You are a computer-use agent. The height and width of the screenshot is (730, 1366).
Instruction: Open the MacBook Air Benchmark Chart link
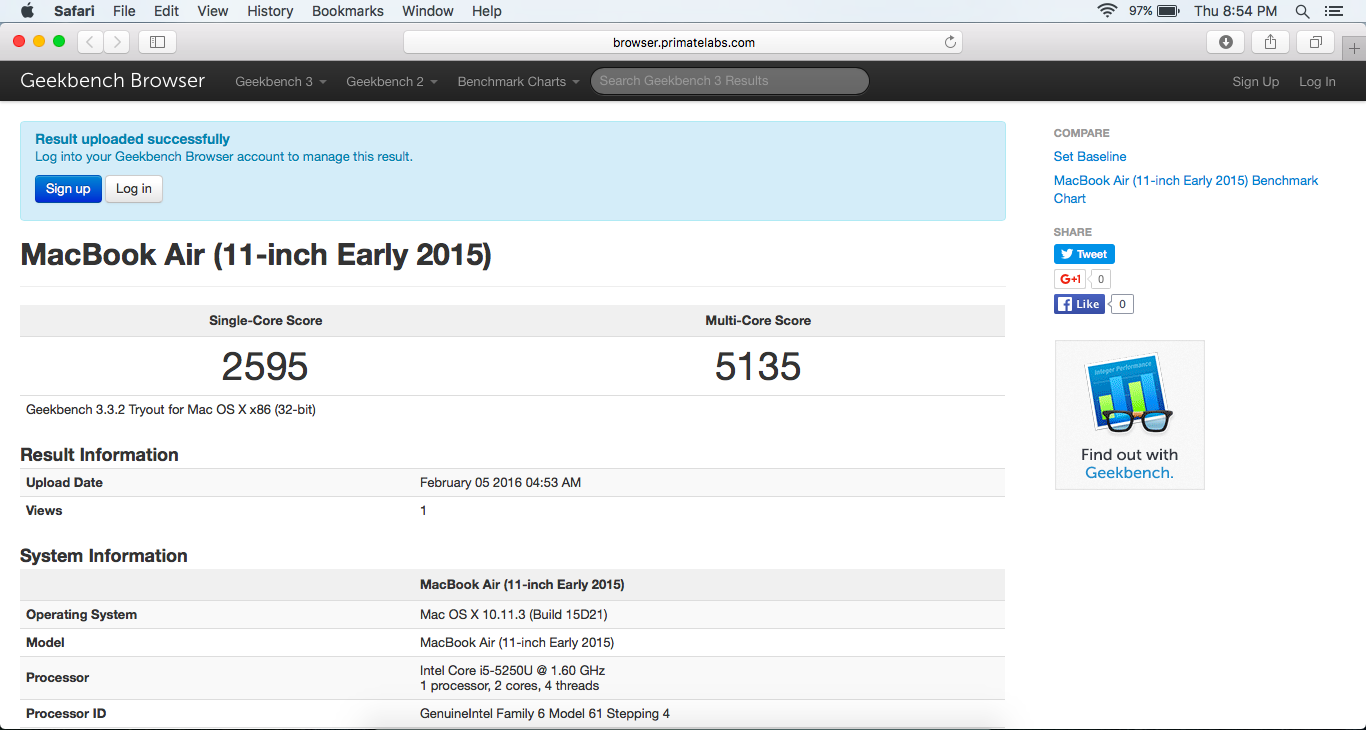(1186, 189)
